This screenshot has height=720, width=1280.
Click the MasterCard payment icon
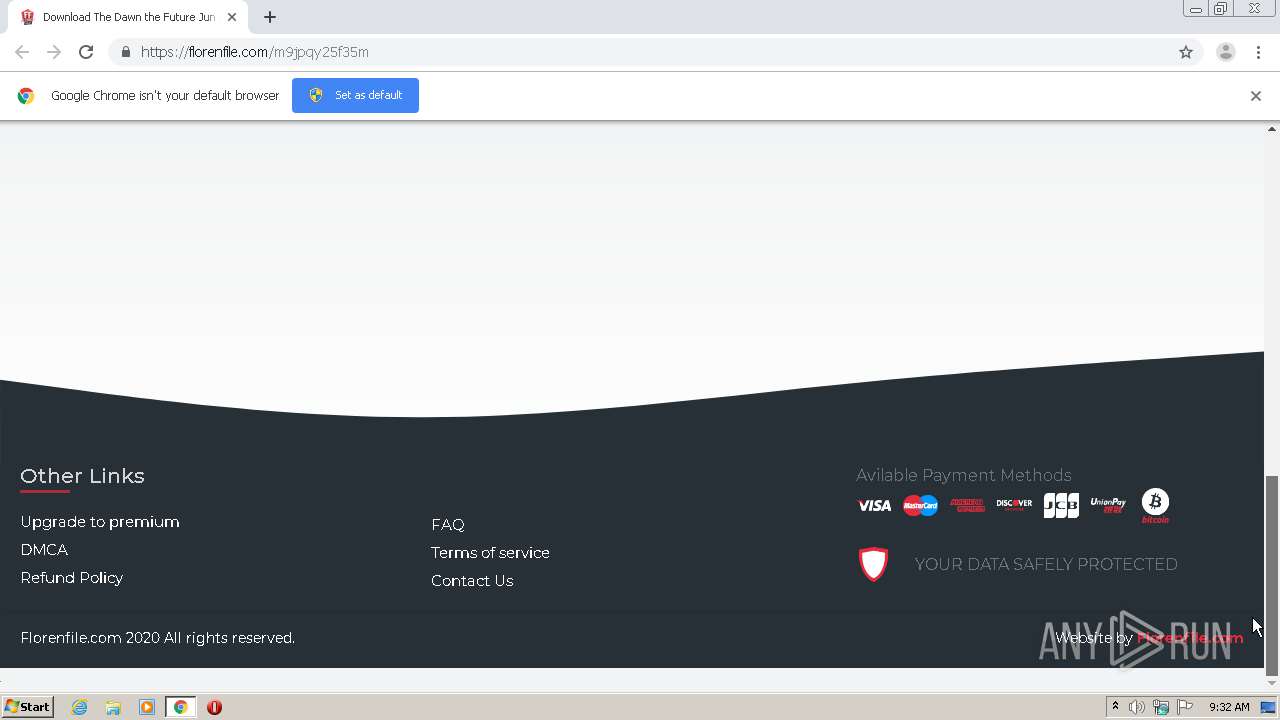tap(920, 506)
